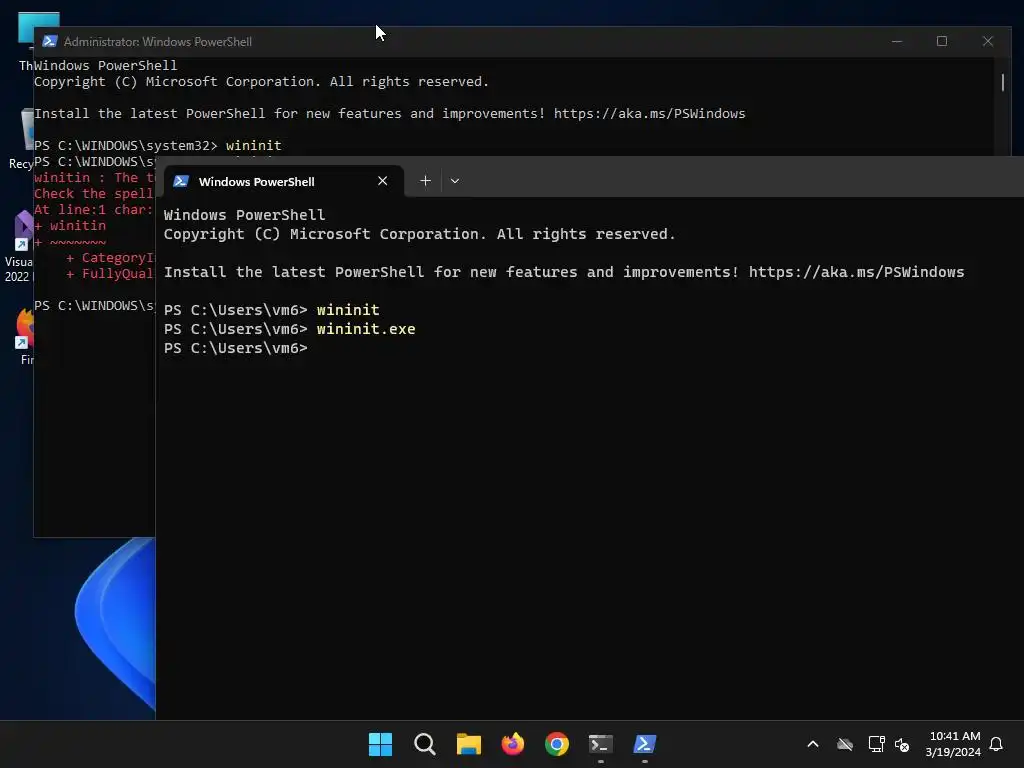The width and height of the screenshot is (1024, 768).
Task: Click the red '+ winitin' error line
Action: coord(70,225)
